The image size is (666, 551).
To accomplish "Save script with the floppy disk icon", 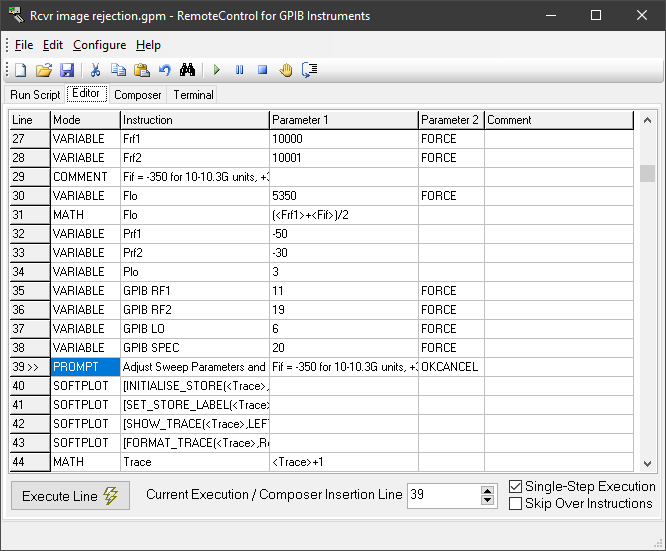I will point(66,70).
